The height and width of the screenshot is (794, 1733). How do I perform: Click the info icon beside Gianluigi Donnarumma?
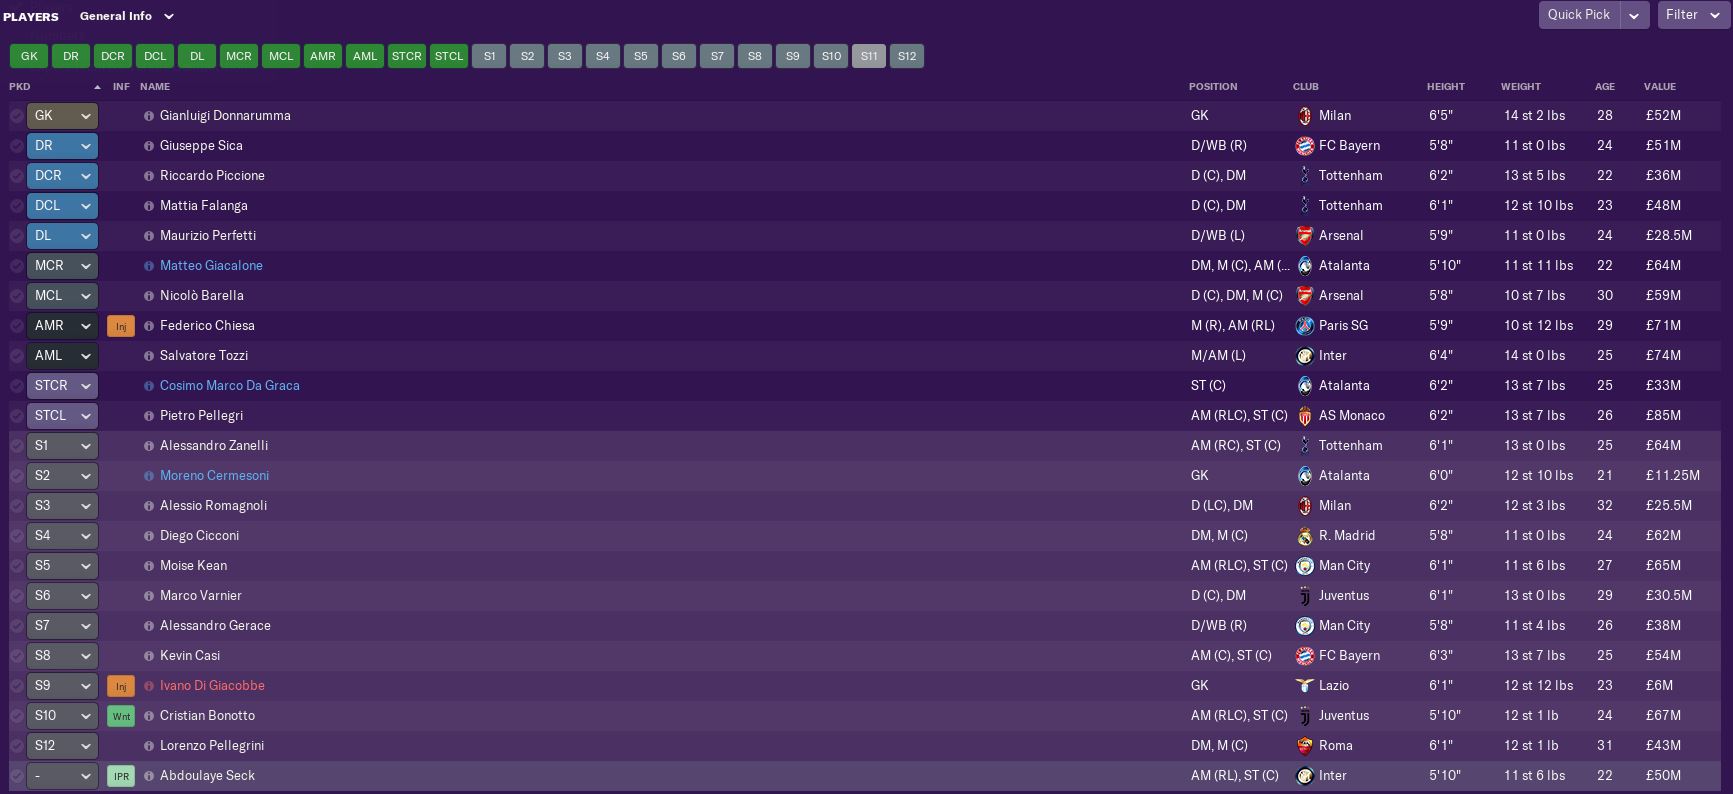point(149,116)
